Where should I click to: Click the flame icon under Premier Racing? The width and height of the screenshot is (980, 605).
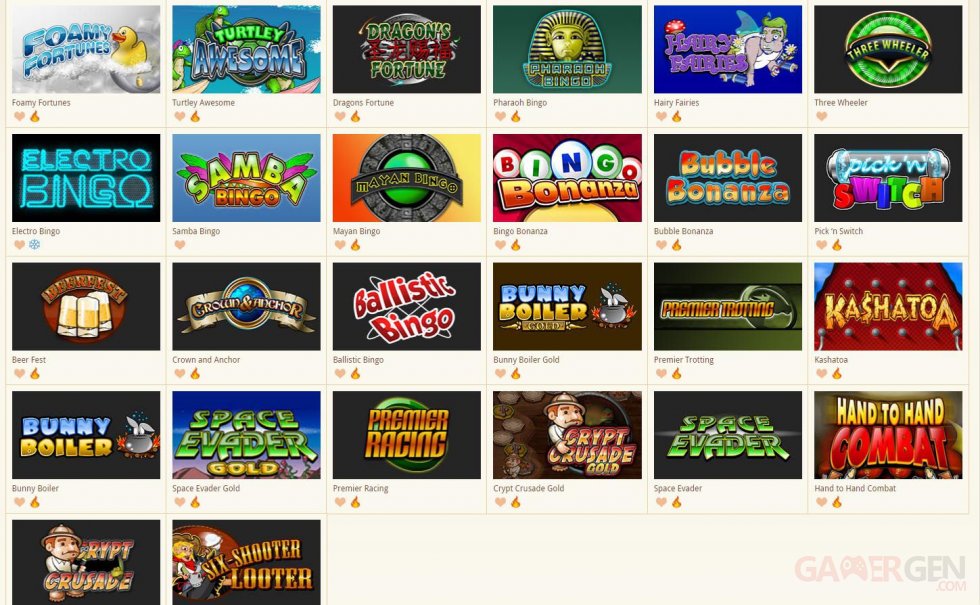click(356, 502)
